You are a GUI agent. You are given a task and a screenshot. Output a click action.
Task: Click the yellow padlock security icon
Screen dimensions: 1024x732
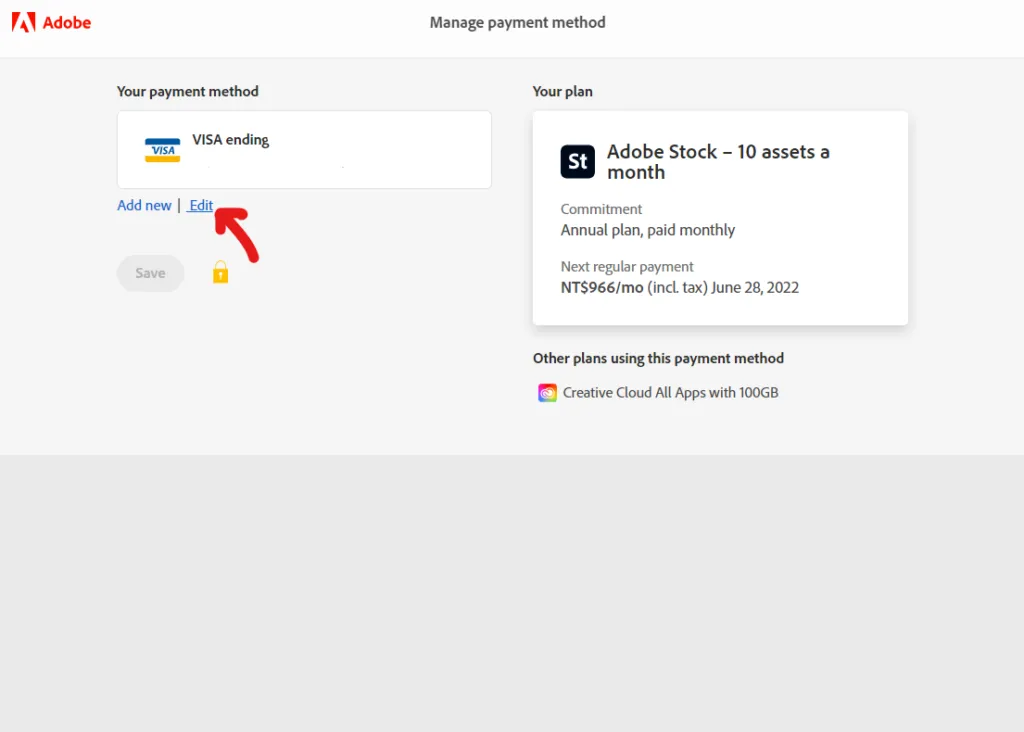pyautogui.click(x=220, y=272)
